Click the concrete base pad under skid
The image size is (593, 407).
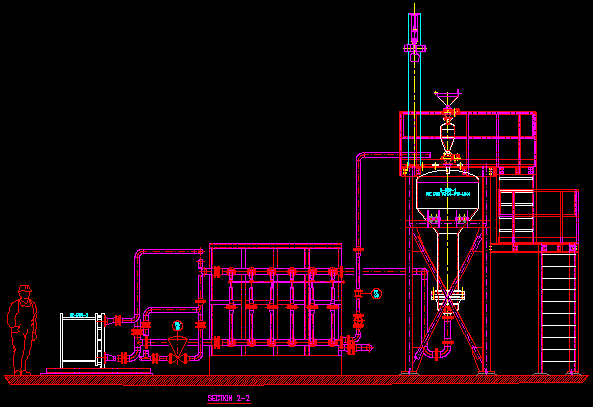[96, 371]
